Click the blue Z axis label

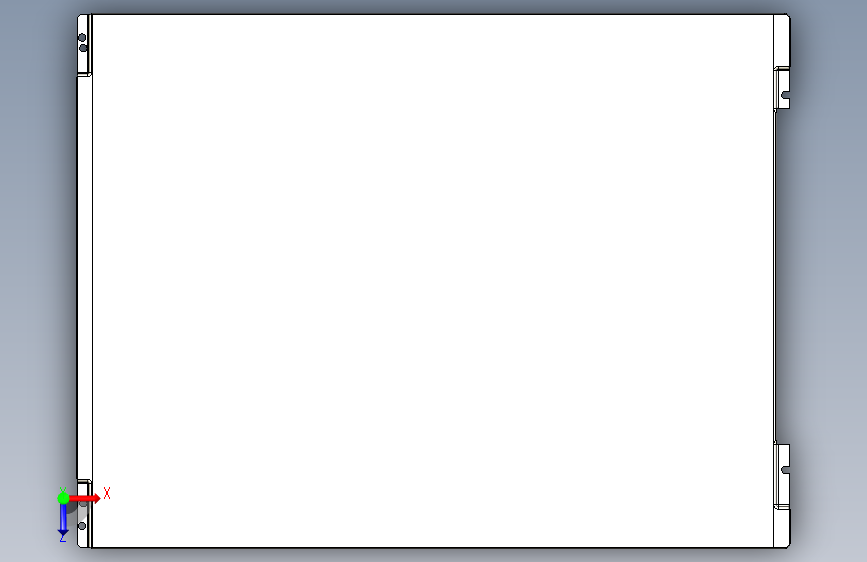click(x=62, y=538)
